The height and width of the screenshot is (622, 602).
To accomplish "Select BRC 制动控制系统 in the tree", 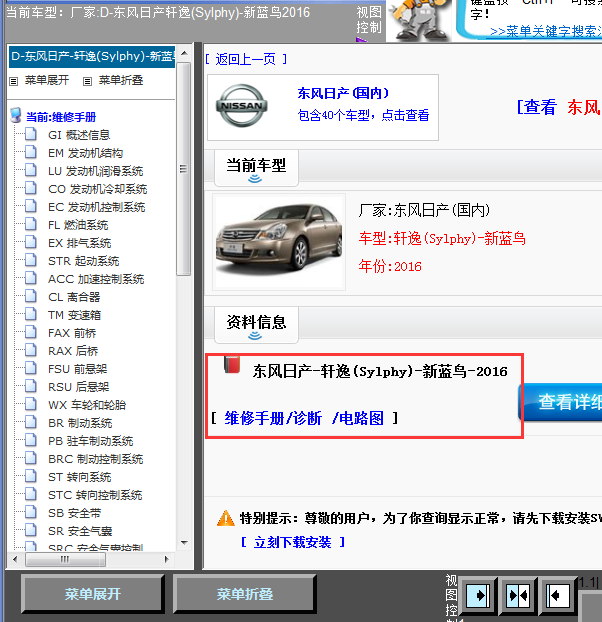I will [96, 459].
